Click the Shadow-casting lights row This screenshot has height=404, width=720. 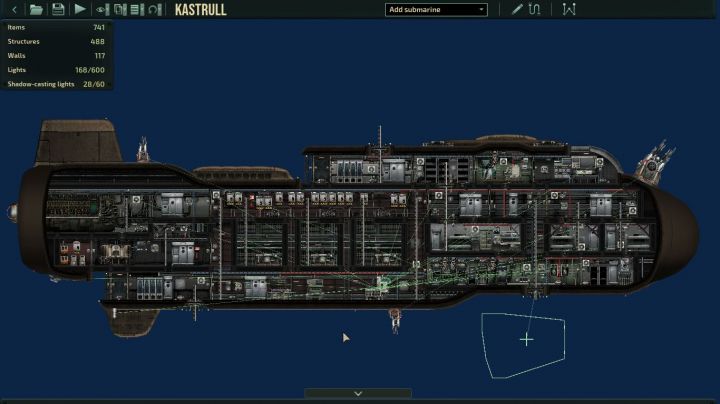[x=56, y=84]
